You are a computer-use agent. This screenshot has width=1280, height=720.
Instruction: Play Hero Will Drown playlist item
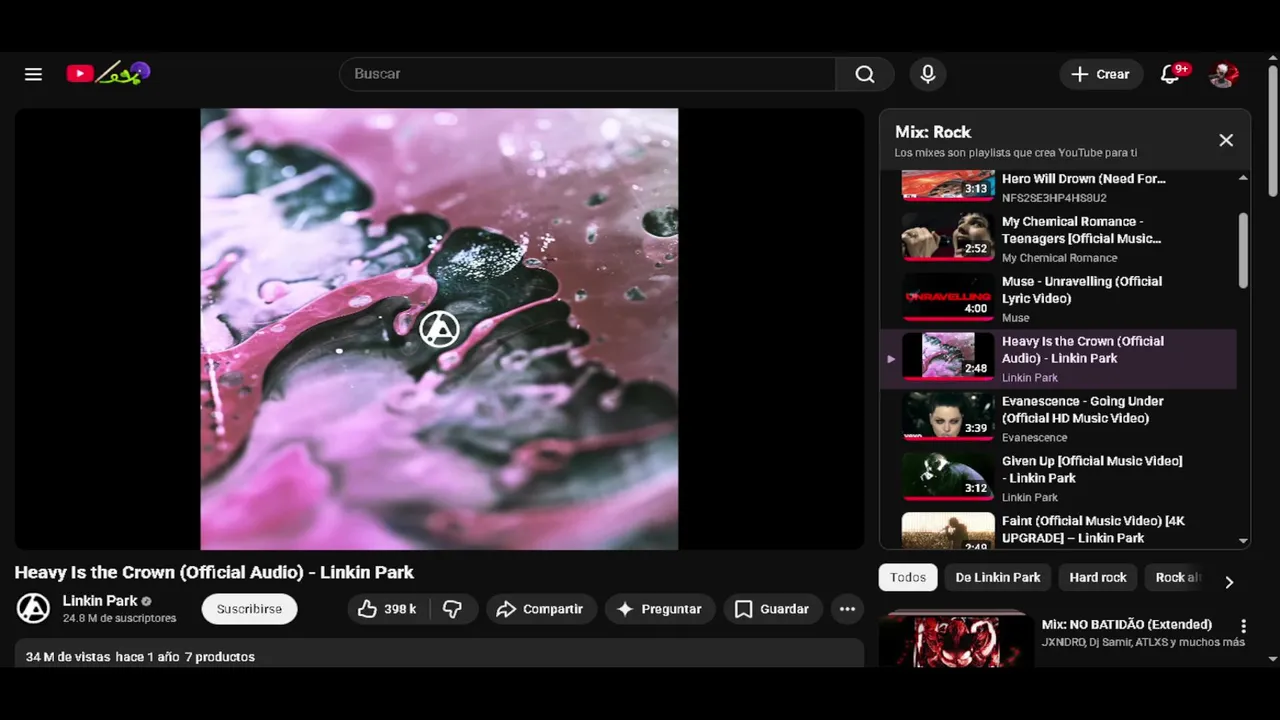point(1058,185)
